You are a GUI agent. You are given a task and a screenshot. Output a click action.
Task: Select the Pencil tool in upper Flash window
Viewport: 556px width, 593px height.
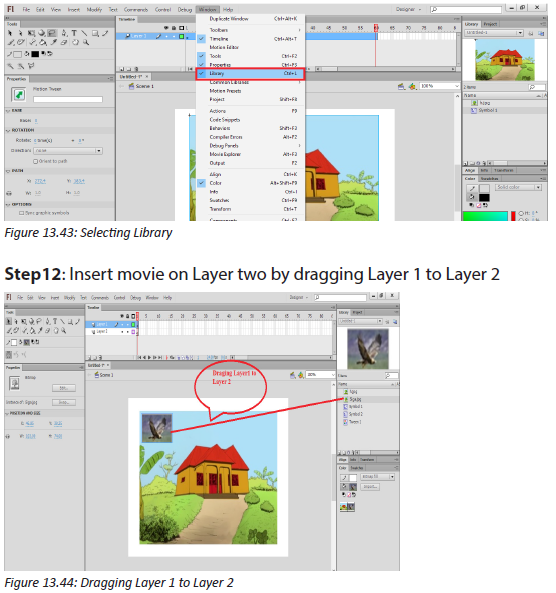point(106,33)
